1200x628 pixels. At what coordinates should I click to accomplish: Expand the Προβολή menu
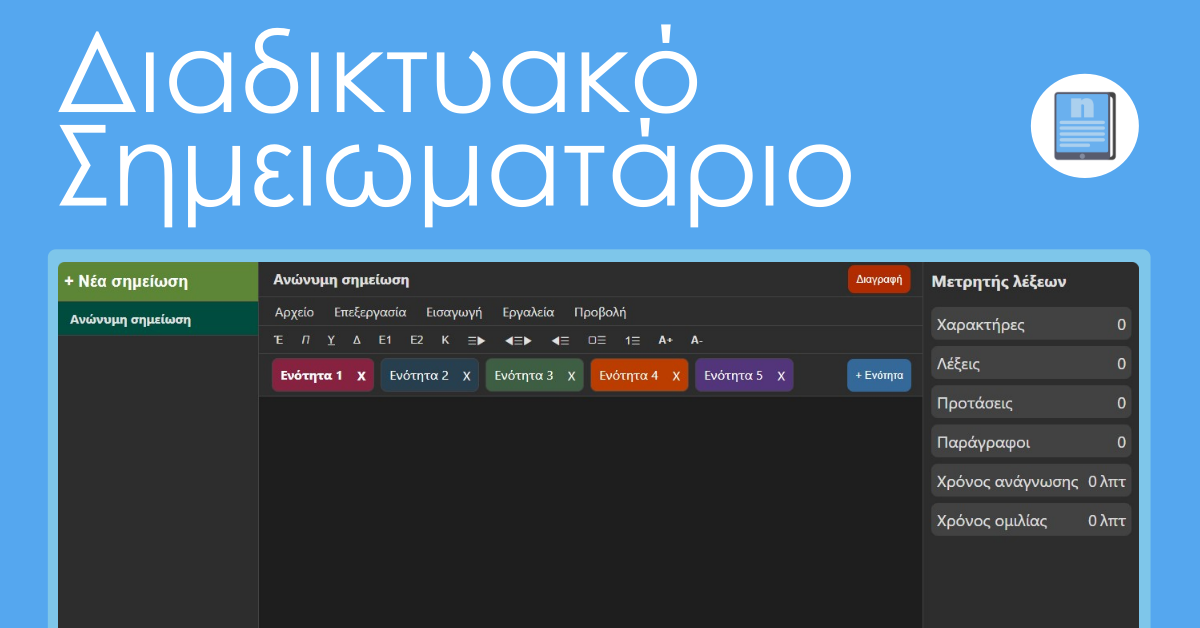click(x=600, y=312)
